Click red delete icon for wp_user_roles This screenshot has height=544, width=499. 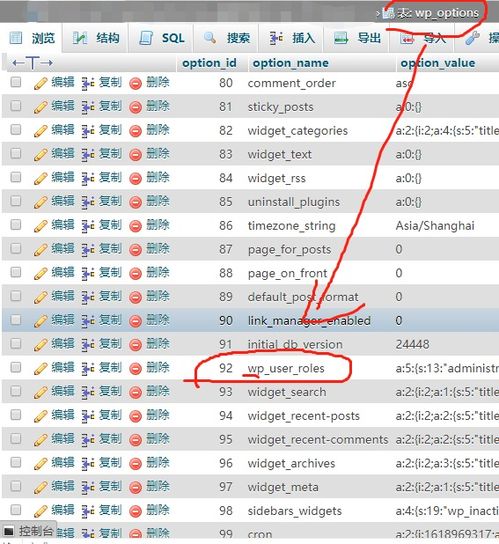135,369
